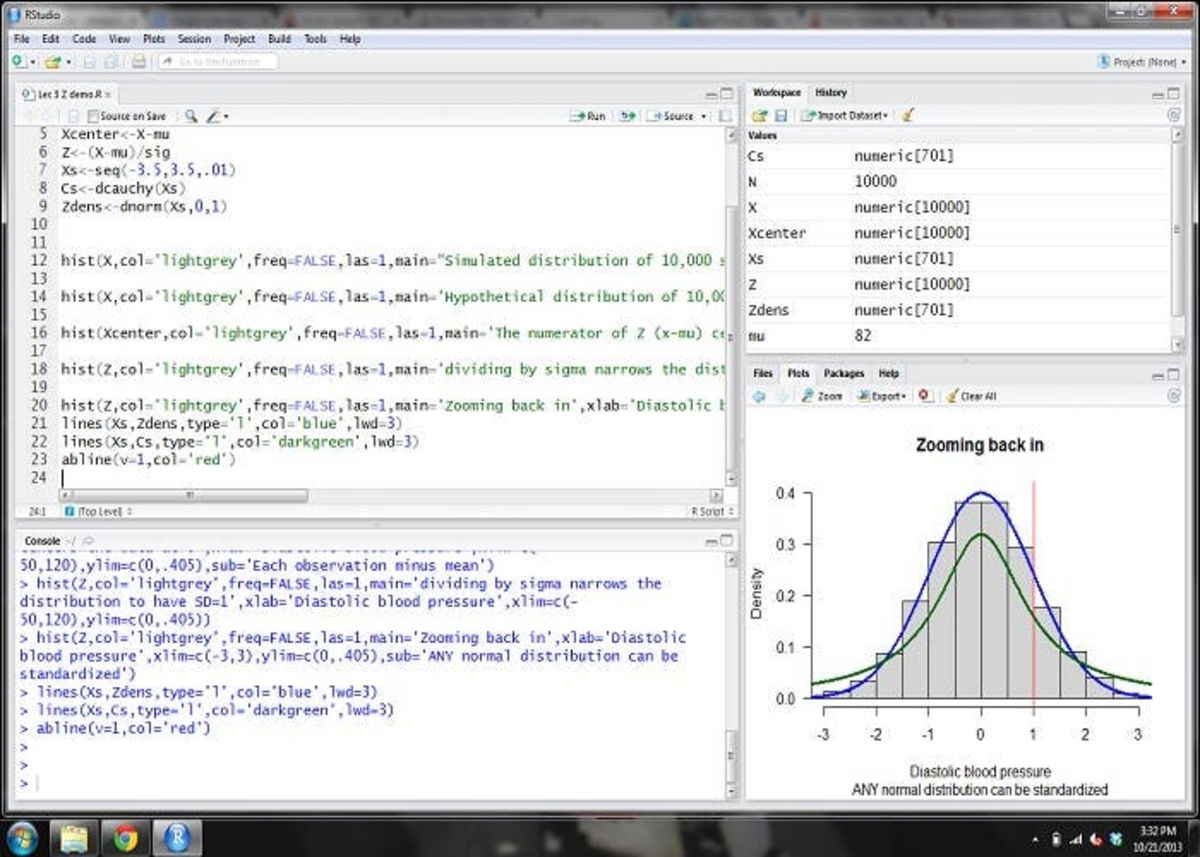Expand the Export dropdown in Plots

click(x=884, y=396)
